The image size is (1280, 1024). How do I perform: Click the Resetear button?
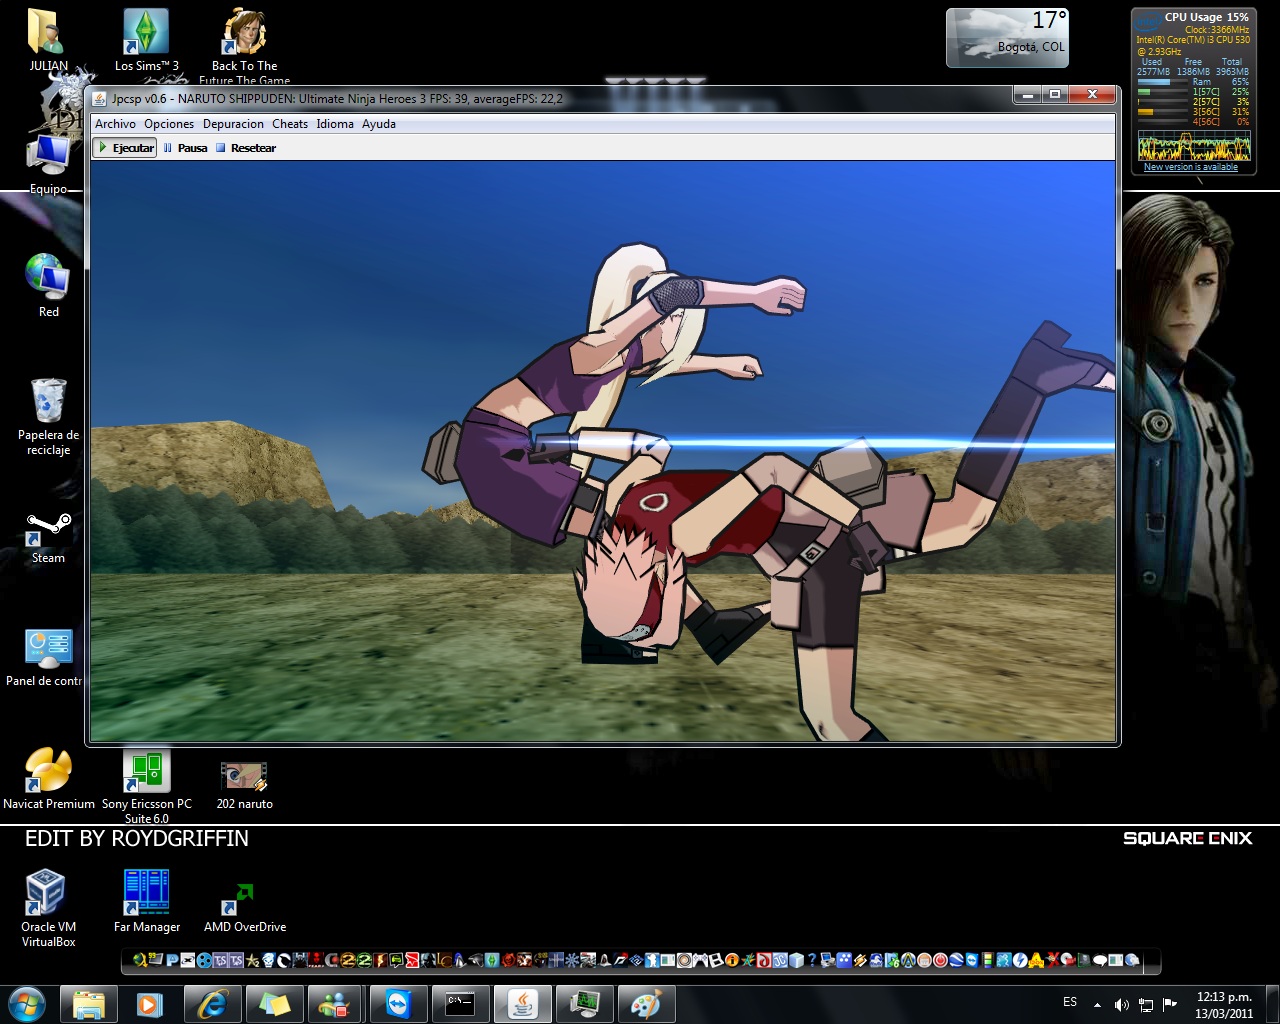click(246, 148)
